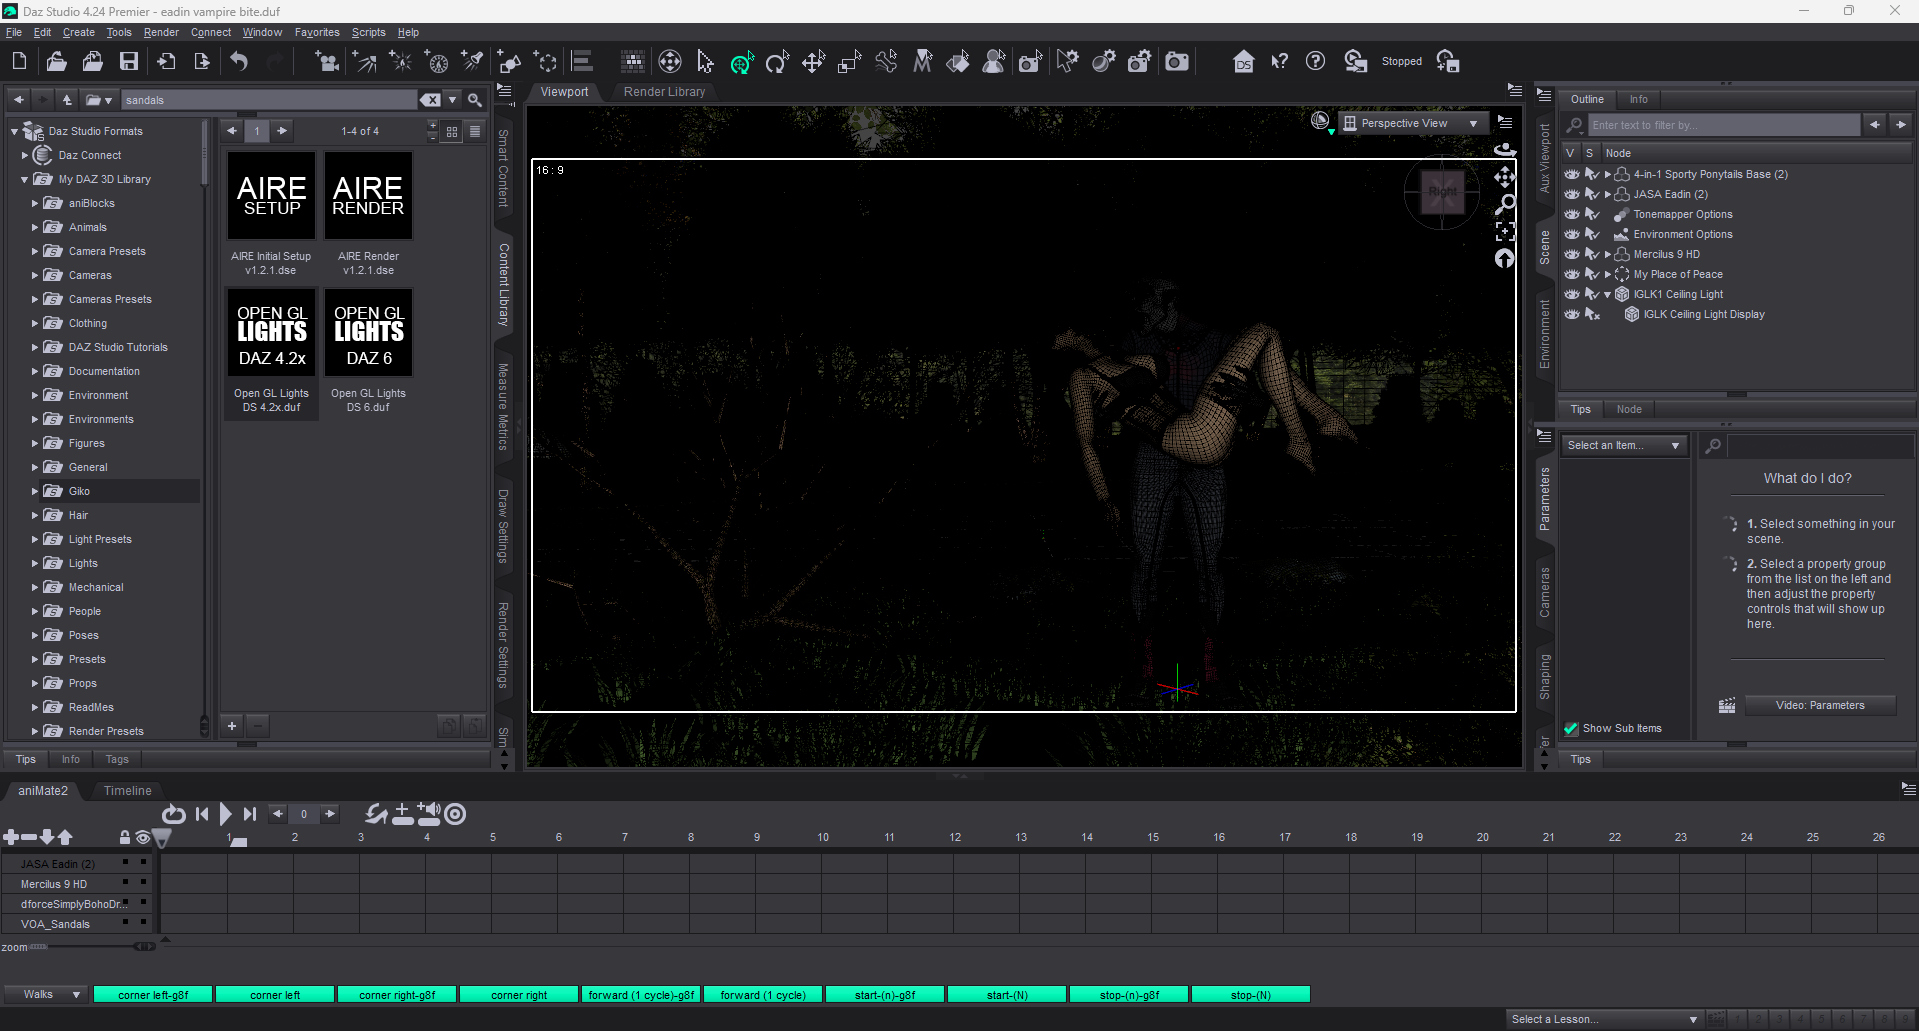Hide the Mercilus 9 HD node
The height and width of the screenshot is (1031, 1919).
[x=1572, y=254]
